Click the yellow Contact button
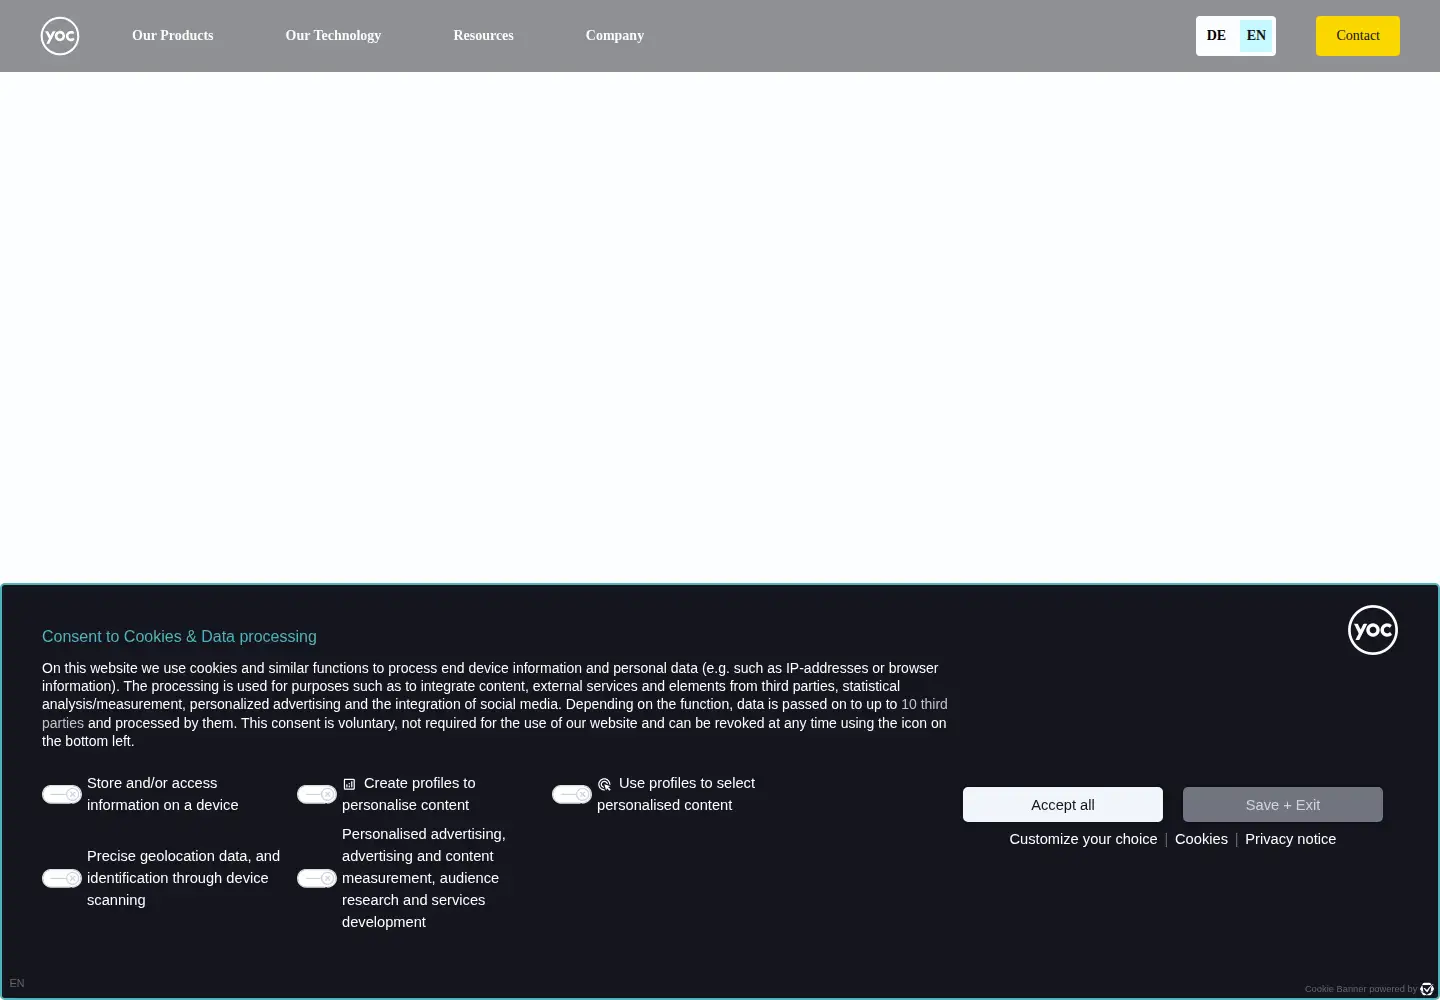This screenshot has height=1000, width=1440. pos(1358,36)
